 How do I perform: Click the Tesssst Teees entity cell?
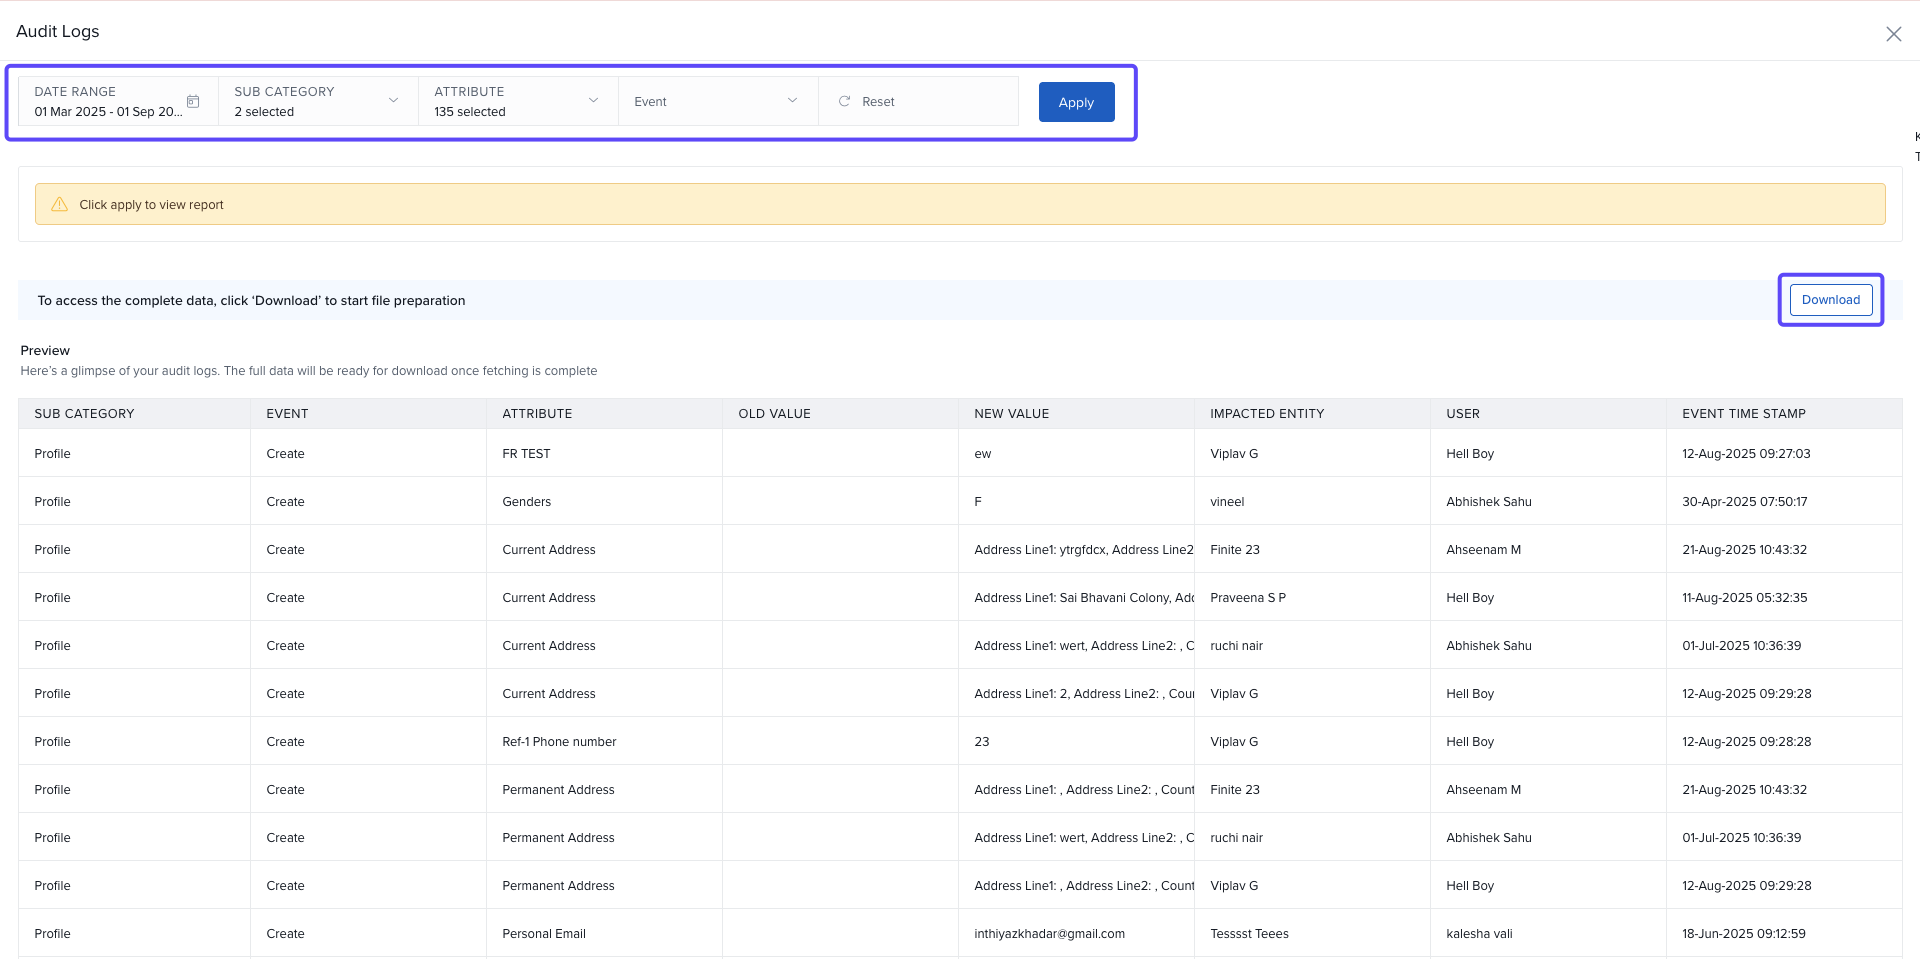(x=1249, y=934)
